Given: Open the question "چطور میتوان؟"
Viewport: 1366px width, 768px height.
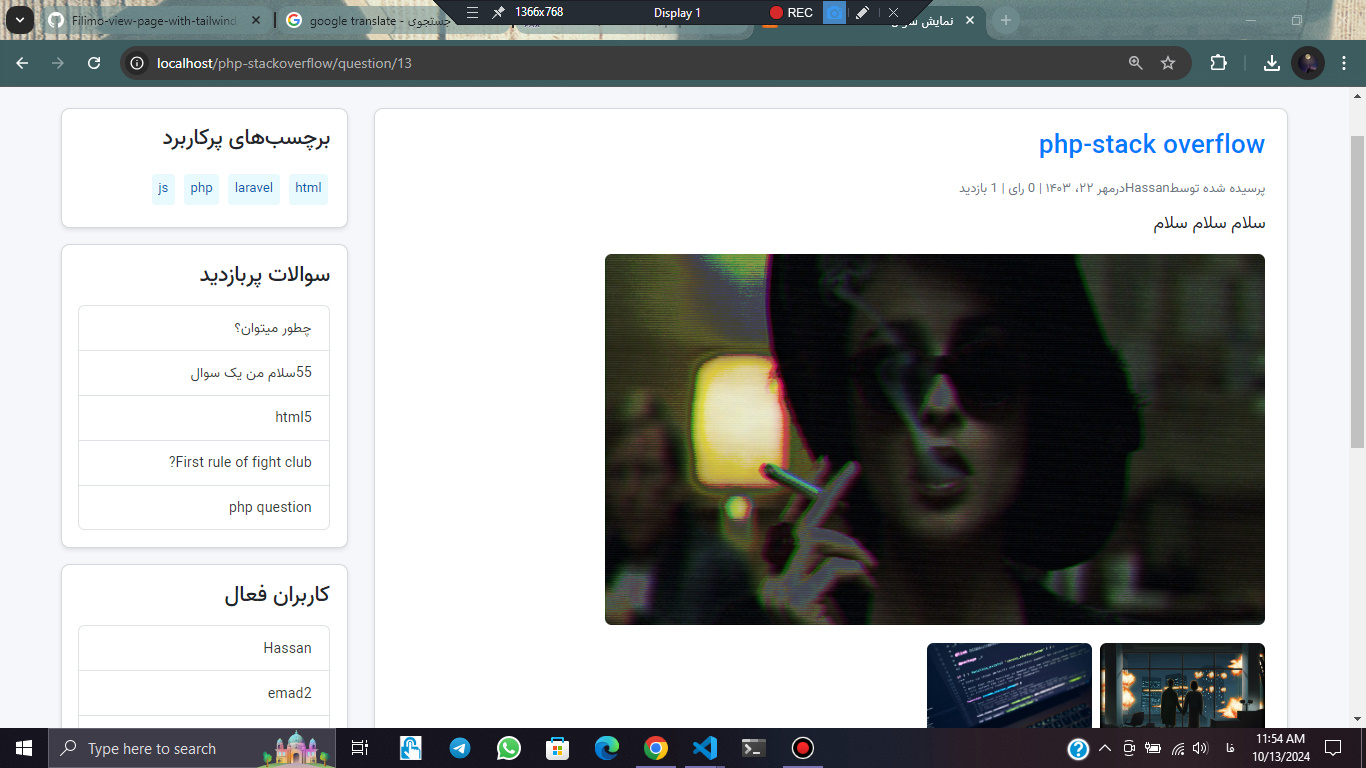Looking at the screenshot, I should click(x=204, y=328).
